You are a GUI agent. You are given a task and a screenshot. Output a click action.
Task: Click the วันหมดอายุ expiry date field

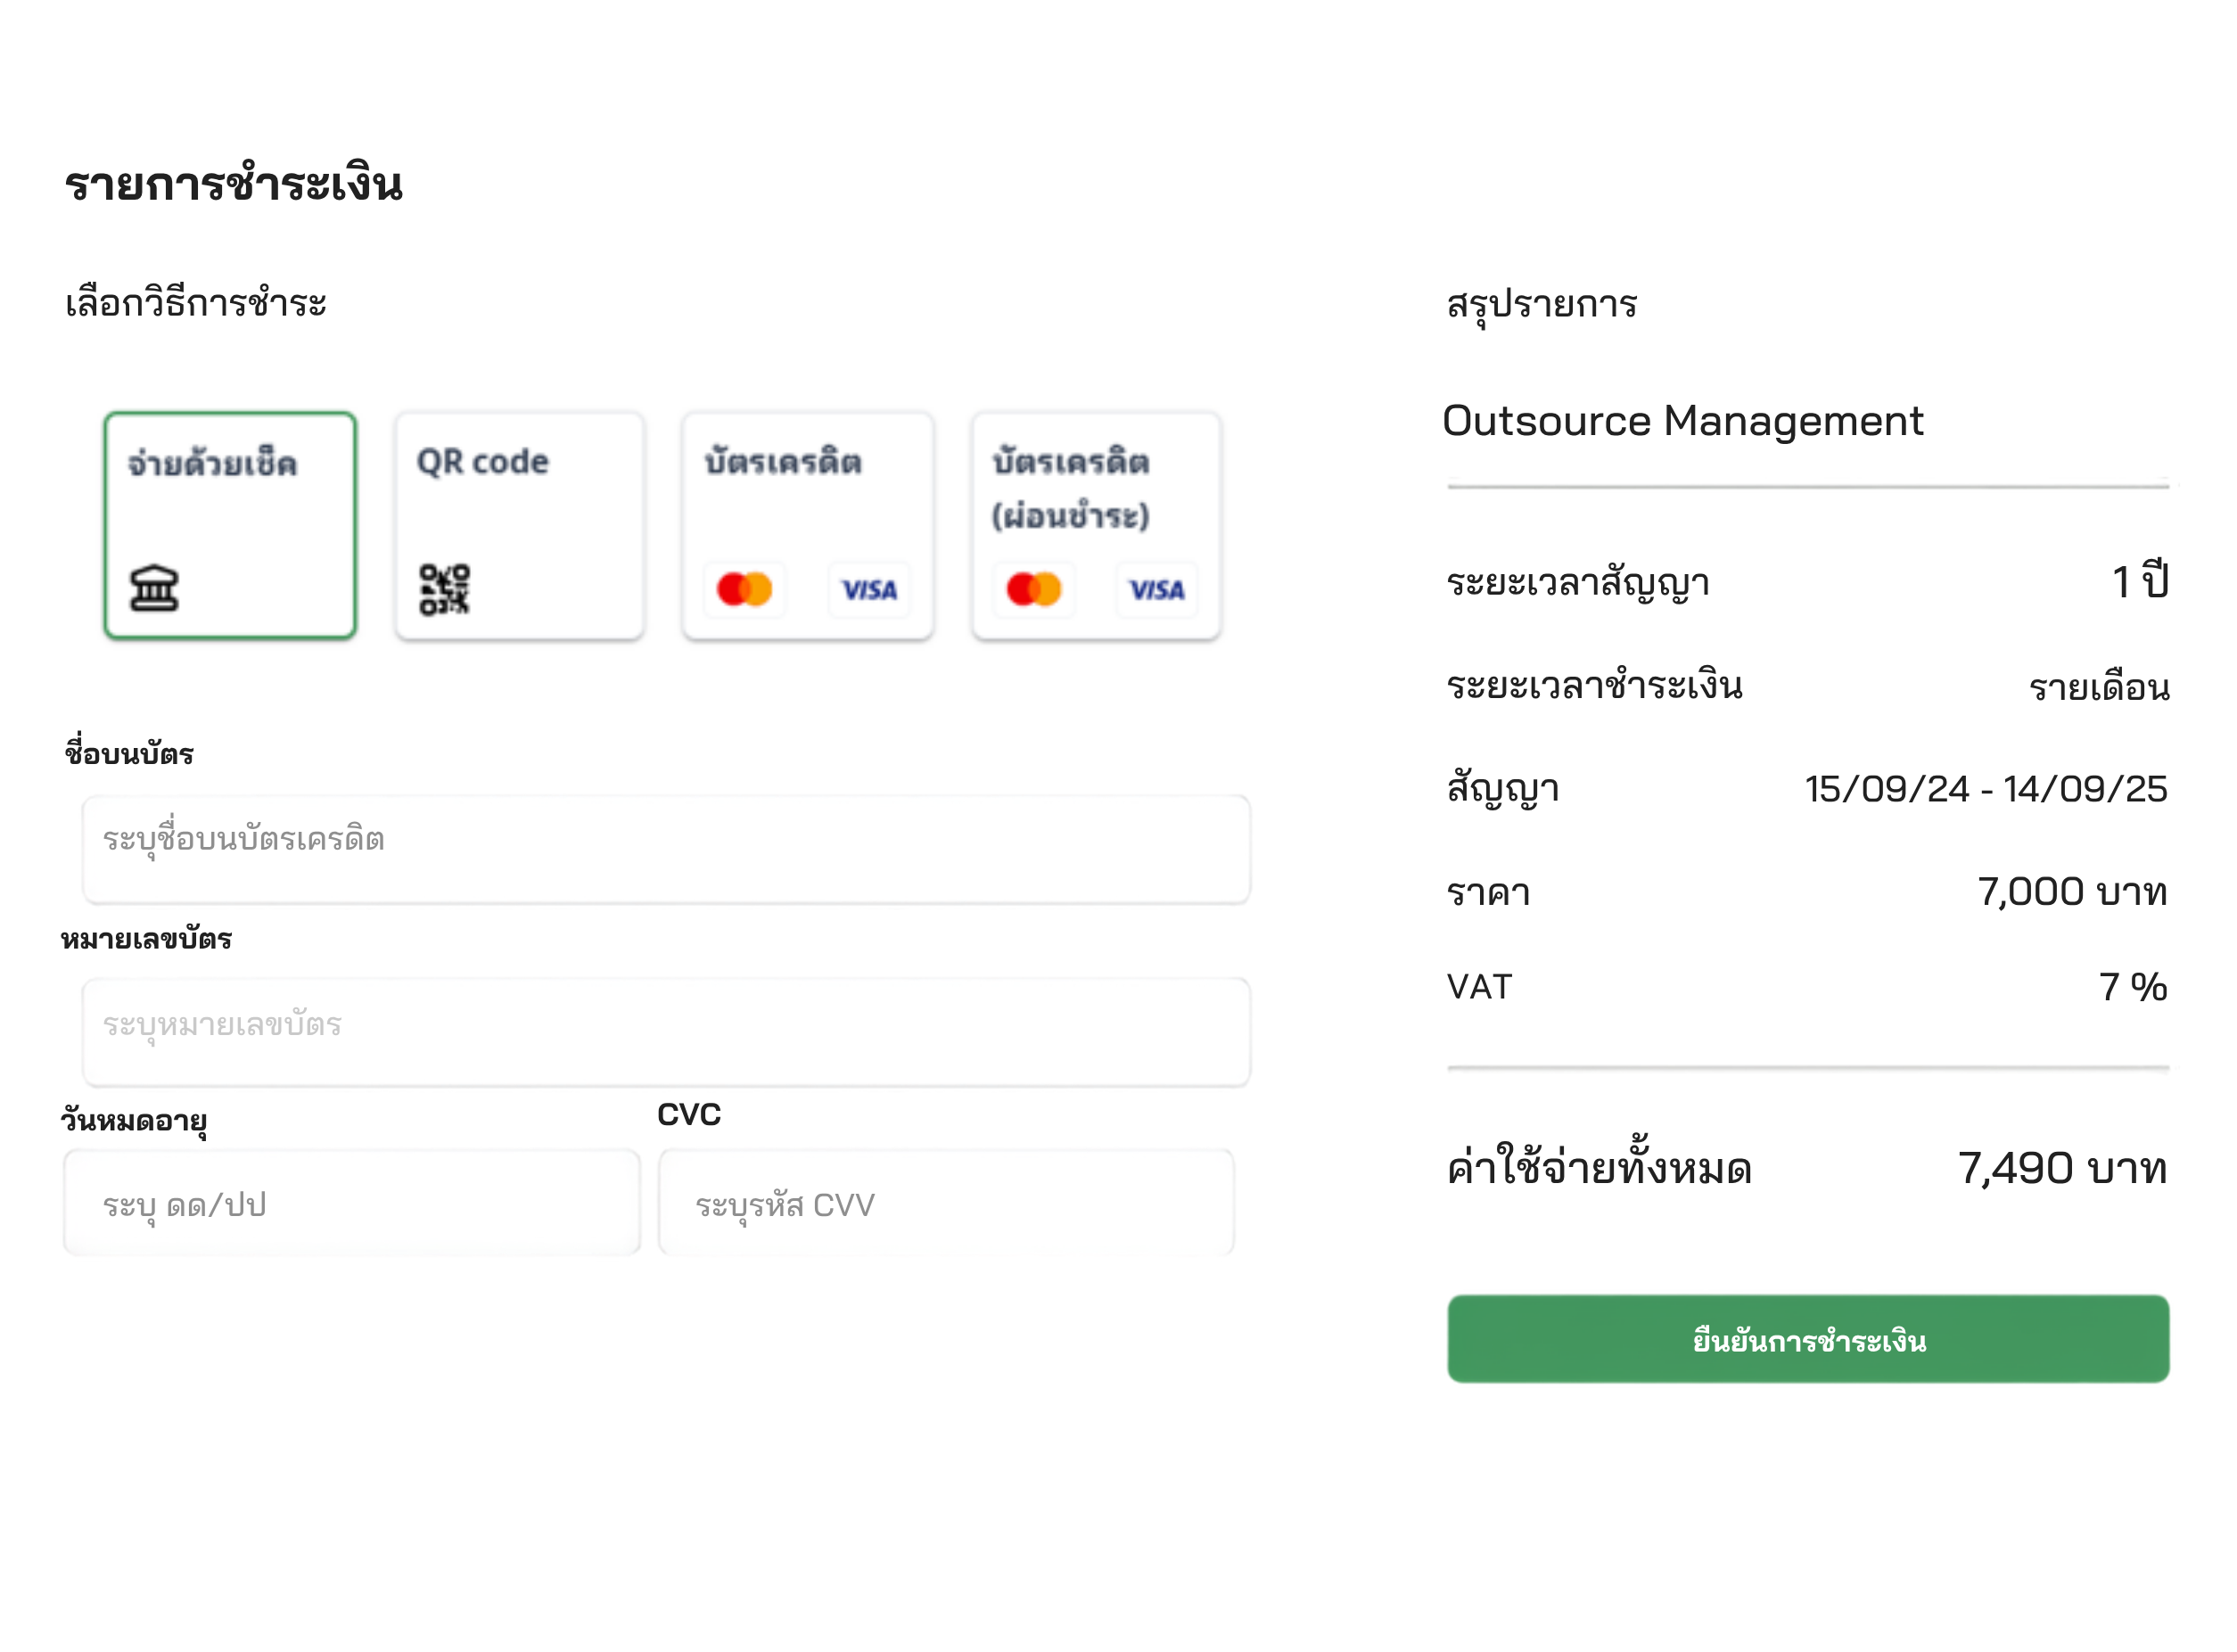click(x=352, y=1202)
